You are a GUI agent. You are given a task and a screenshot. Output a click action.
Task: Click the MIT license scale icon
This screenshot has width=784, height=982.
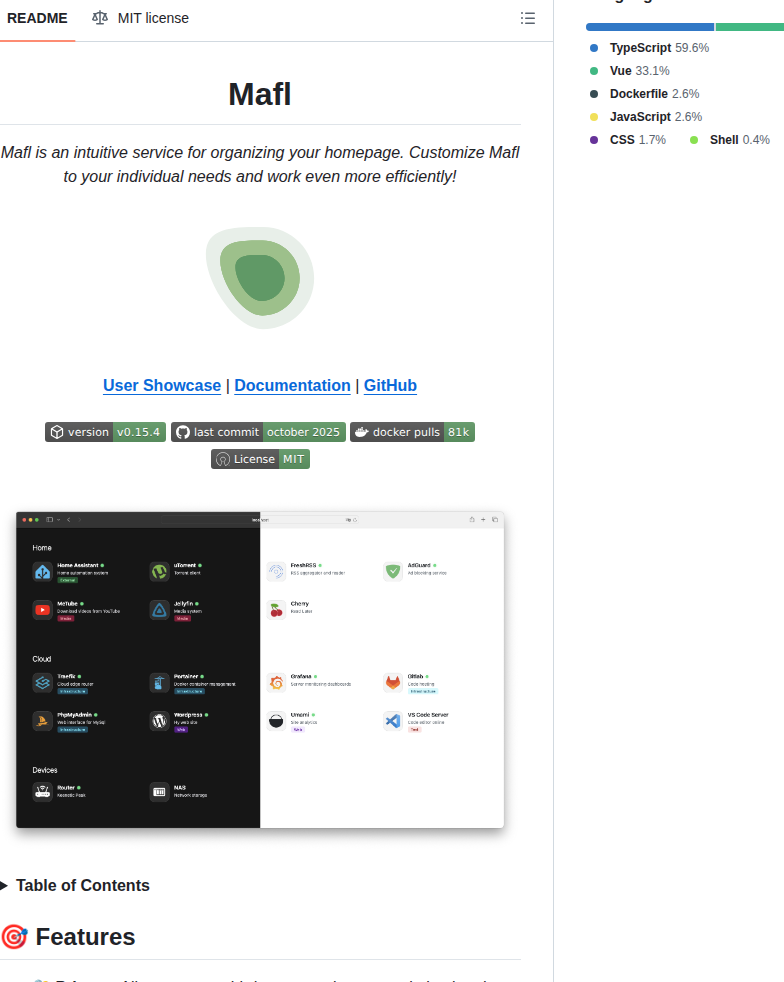click(100, 18)
